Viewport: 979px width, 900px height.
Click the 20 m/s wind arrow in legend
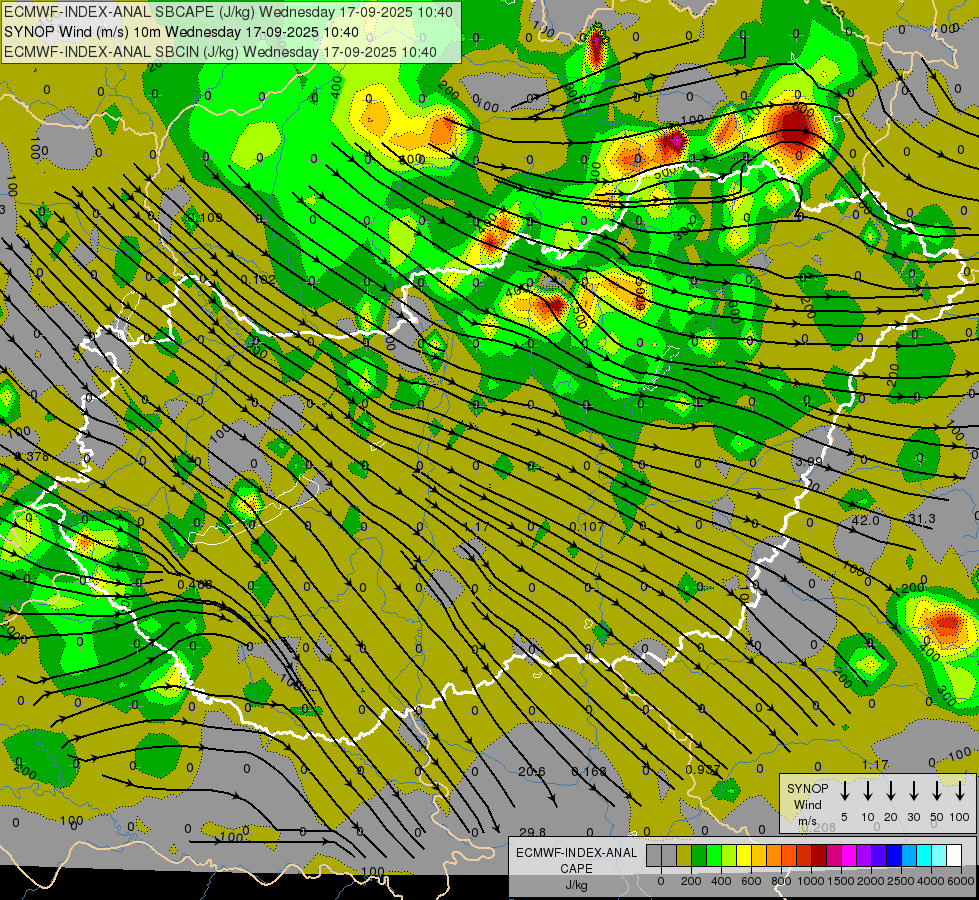click(890, 790)
